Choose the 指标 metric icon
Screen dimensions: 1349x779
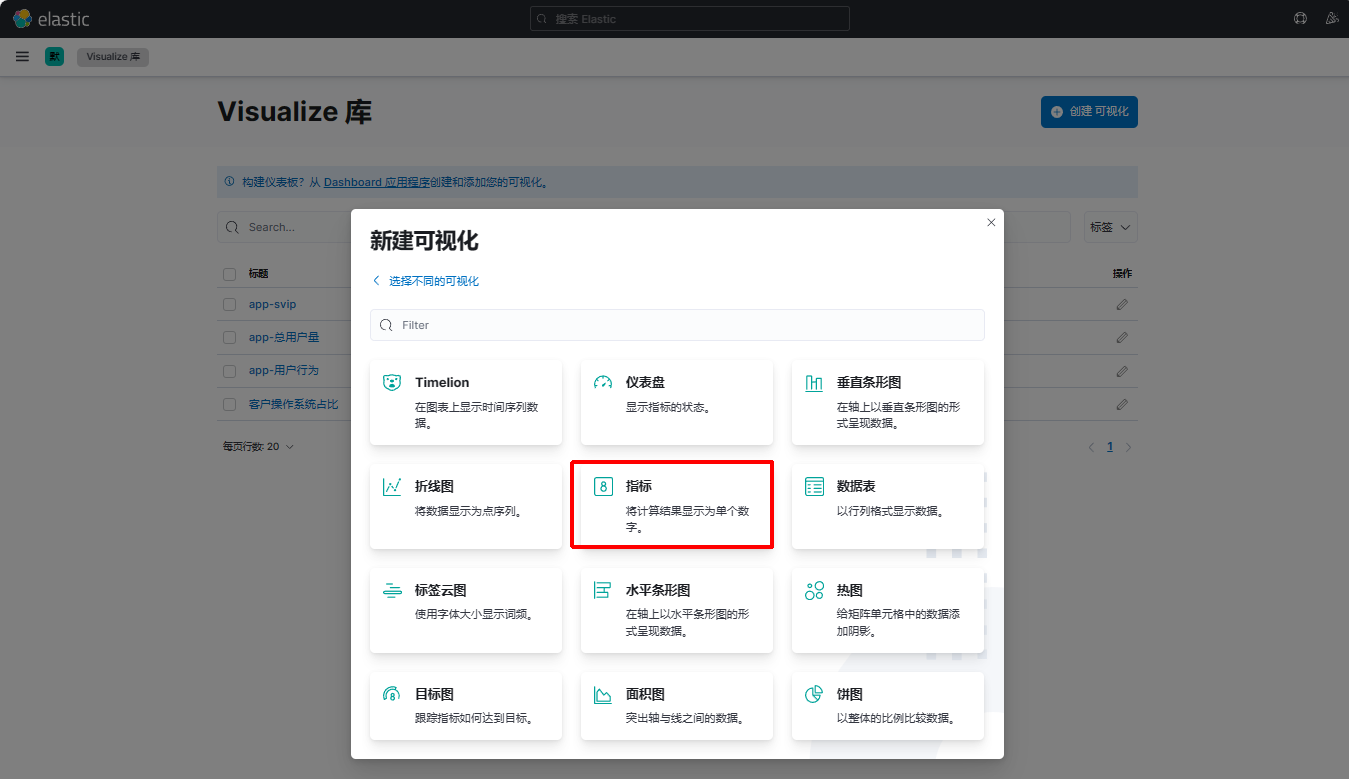point(603,487)
